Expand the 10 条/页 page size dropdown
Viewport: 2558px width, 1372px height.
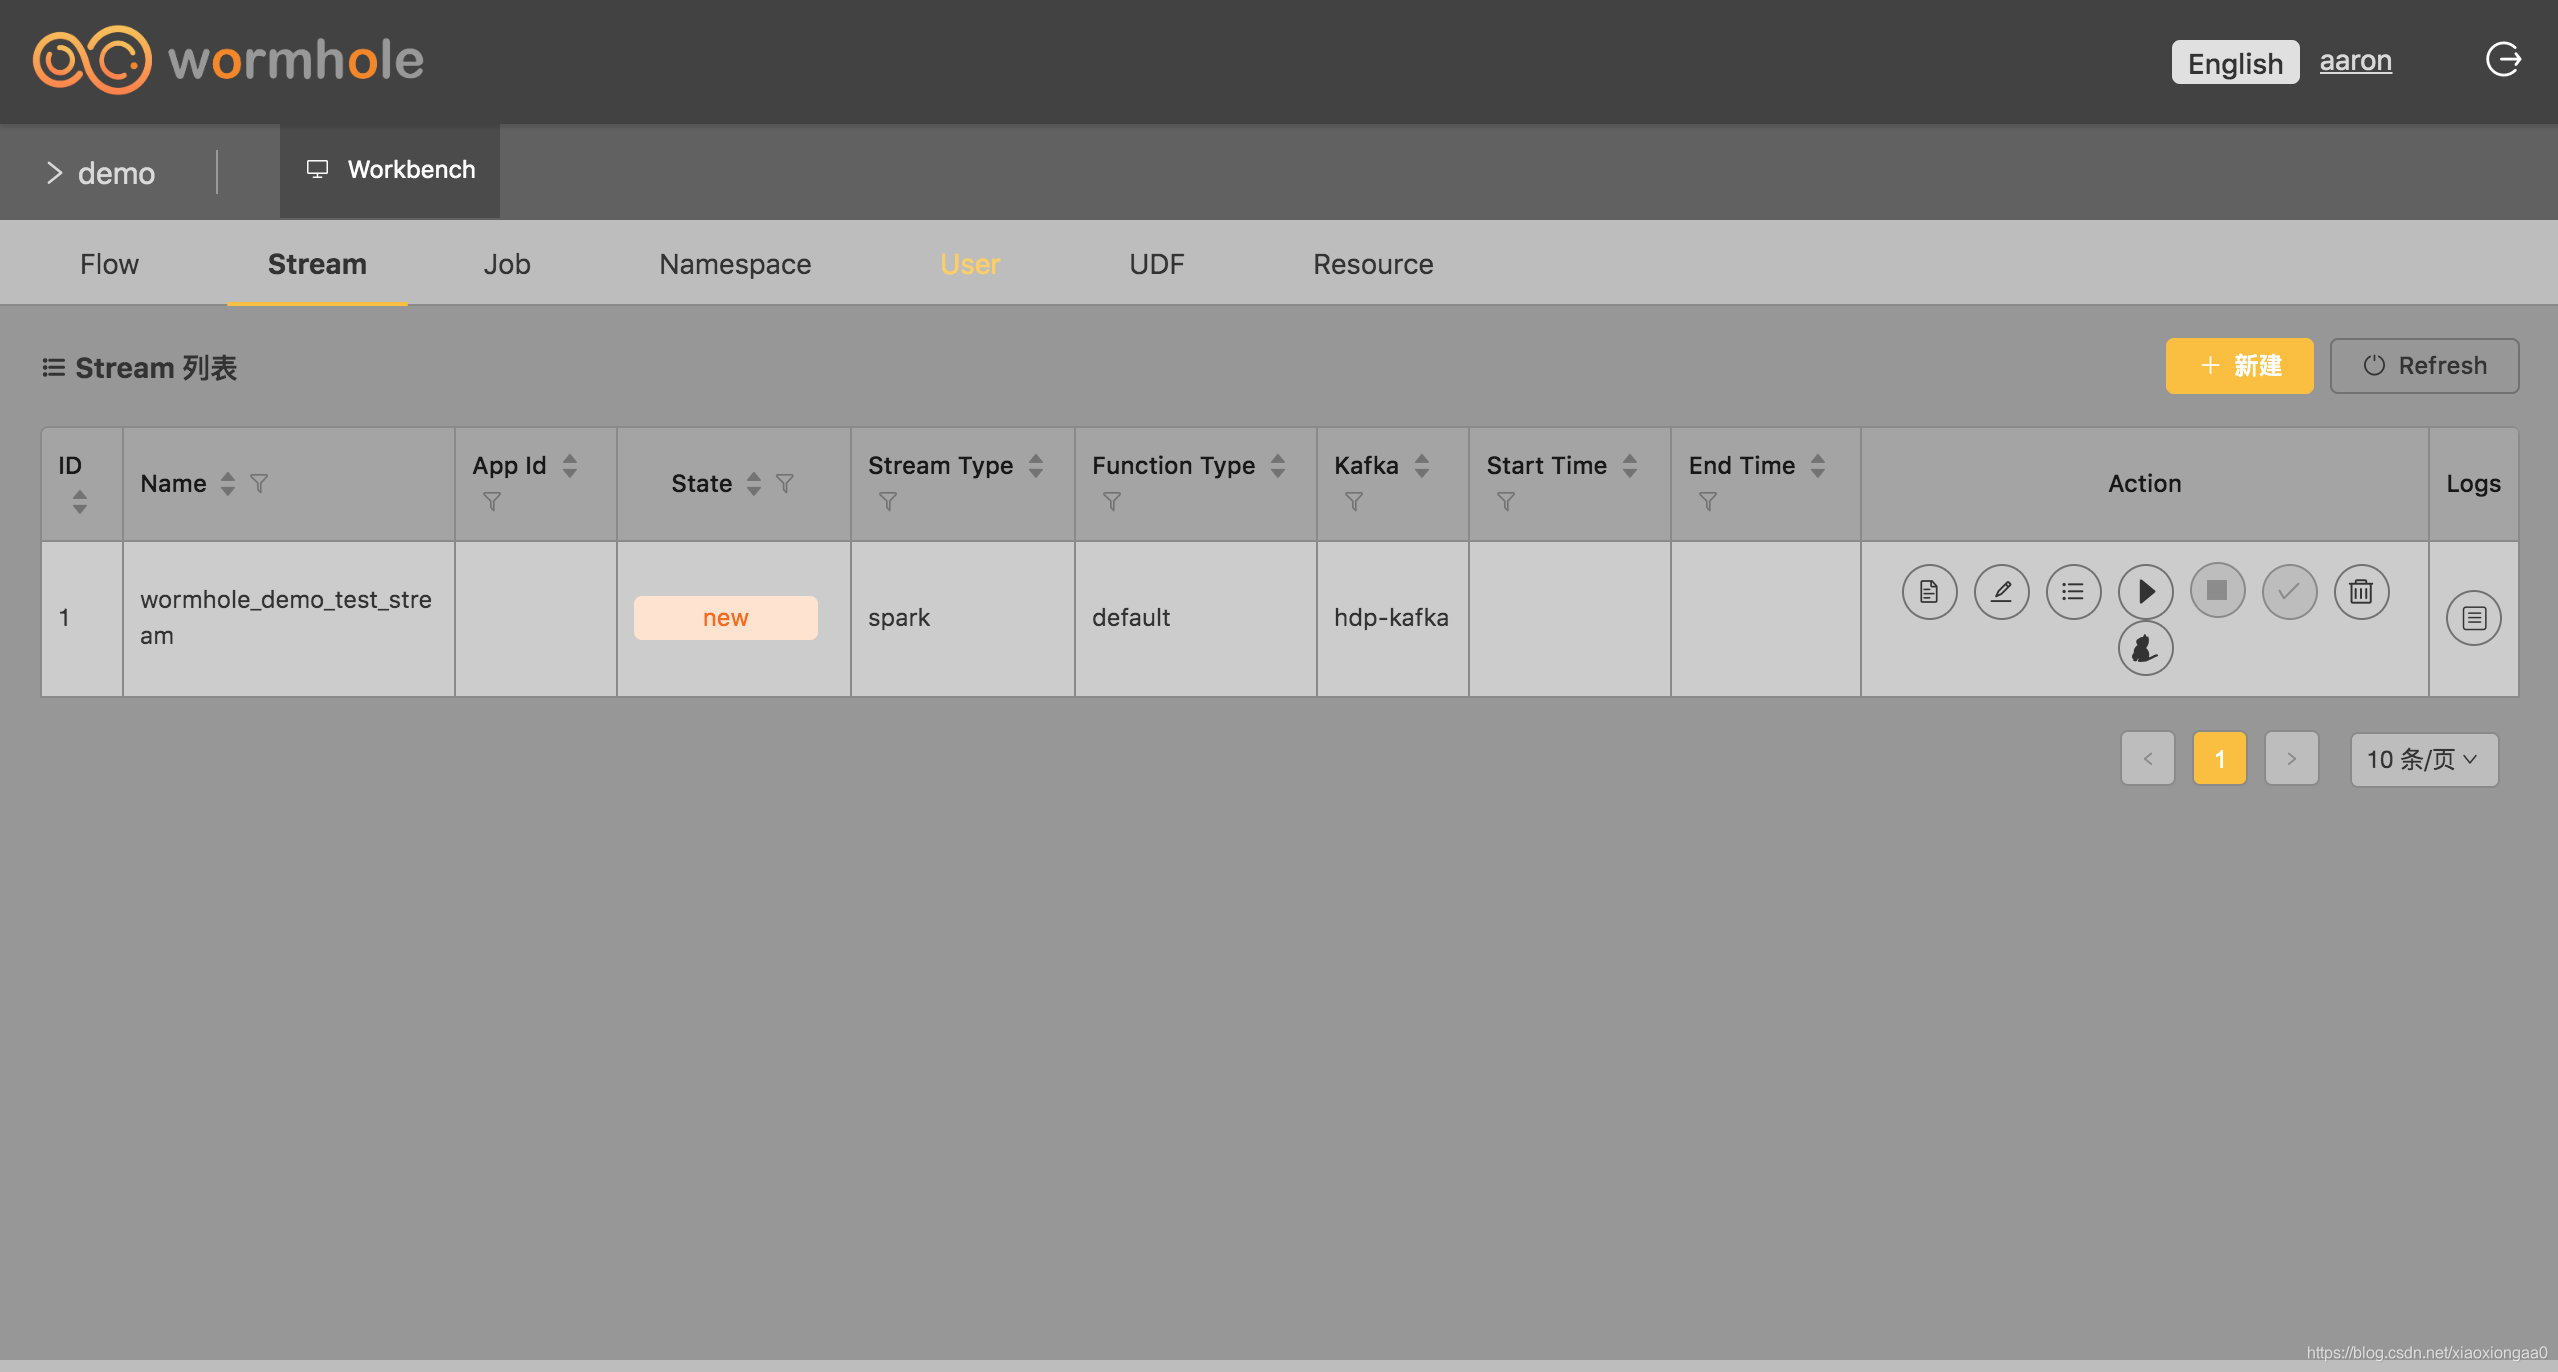click(x=2423, y=760)
